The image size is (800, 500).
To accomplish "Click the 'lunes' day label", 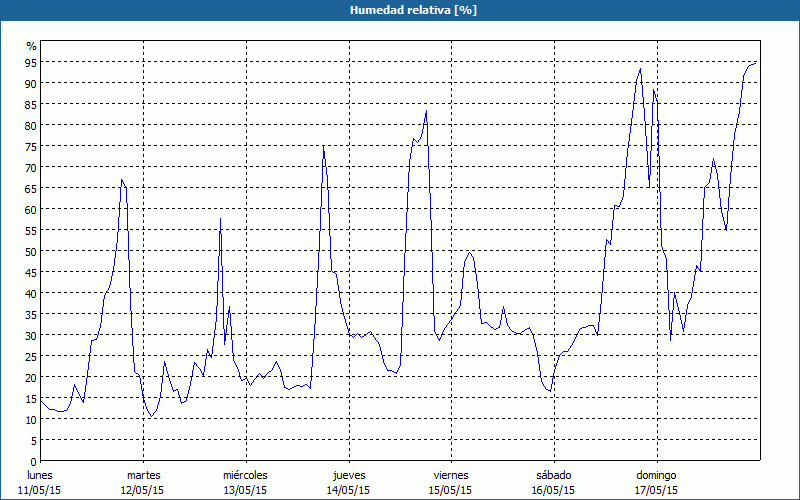I will [41, 475].
